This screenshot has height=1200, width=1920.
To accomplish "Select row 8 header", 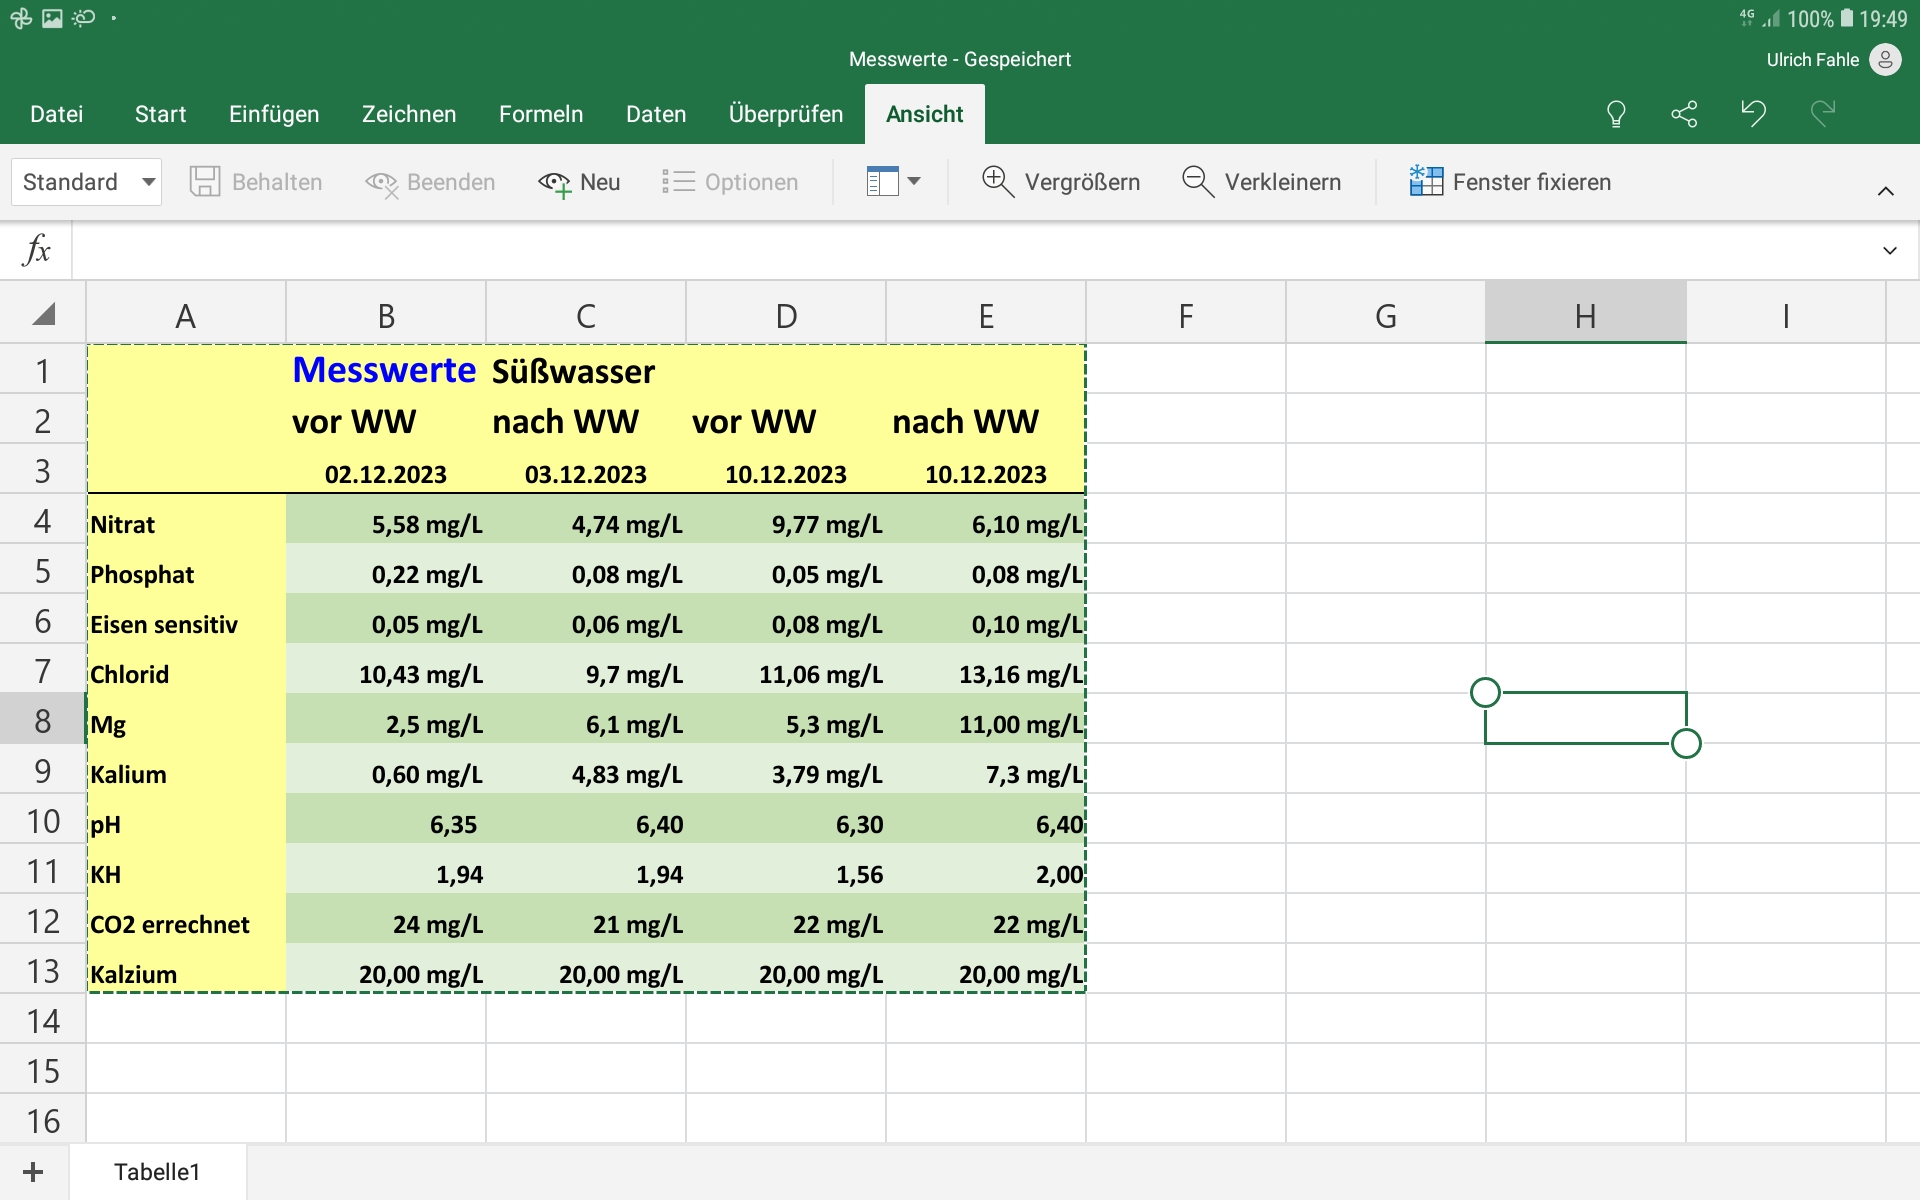I will (x=43, y=719).
